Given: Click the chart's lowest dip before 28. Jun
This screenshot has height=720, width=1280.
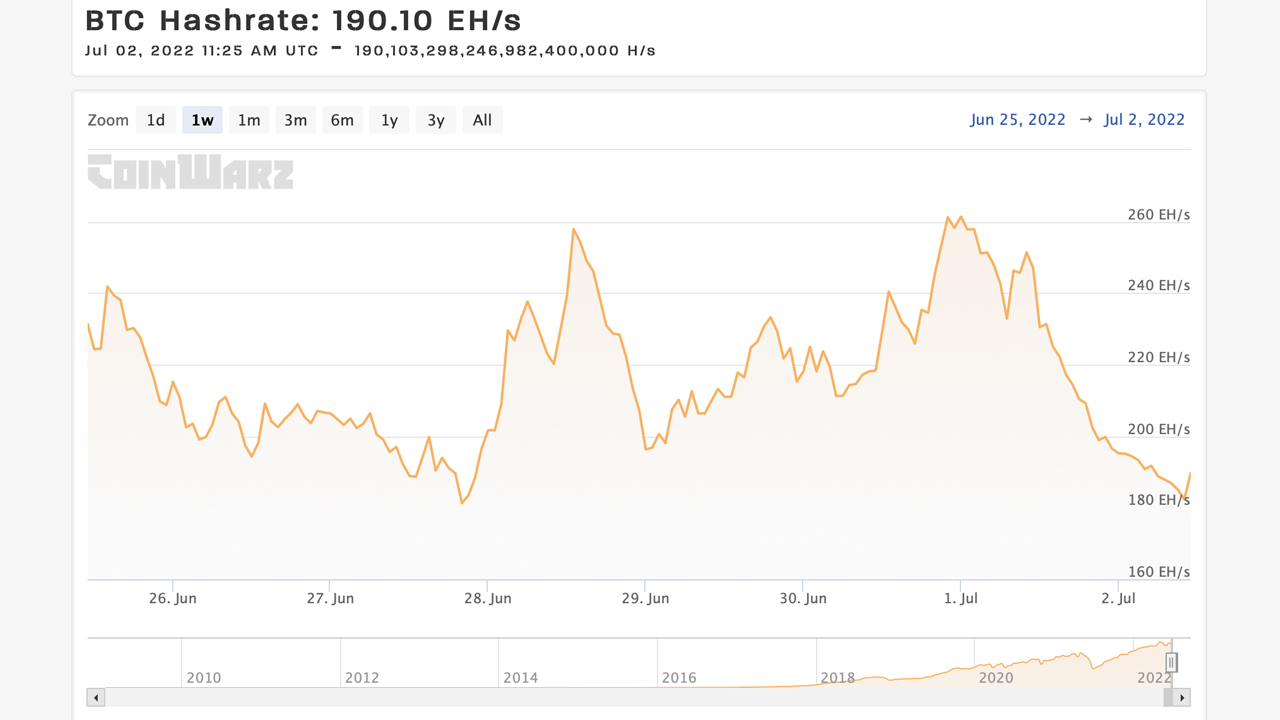Looking at the screenshot, I should (x=462, y=502).
